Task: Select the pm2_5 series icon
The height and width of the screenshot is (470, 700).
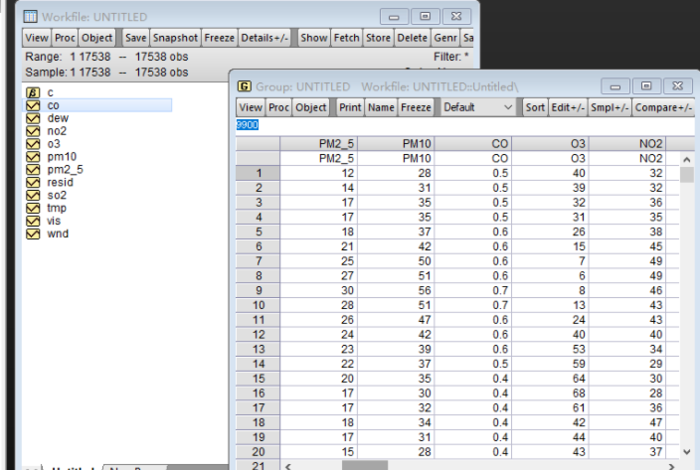Action: click(32, 170)
